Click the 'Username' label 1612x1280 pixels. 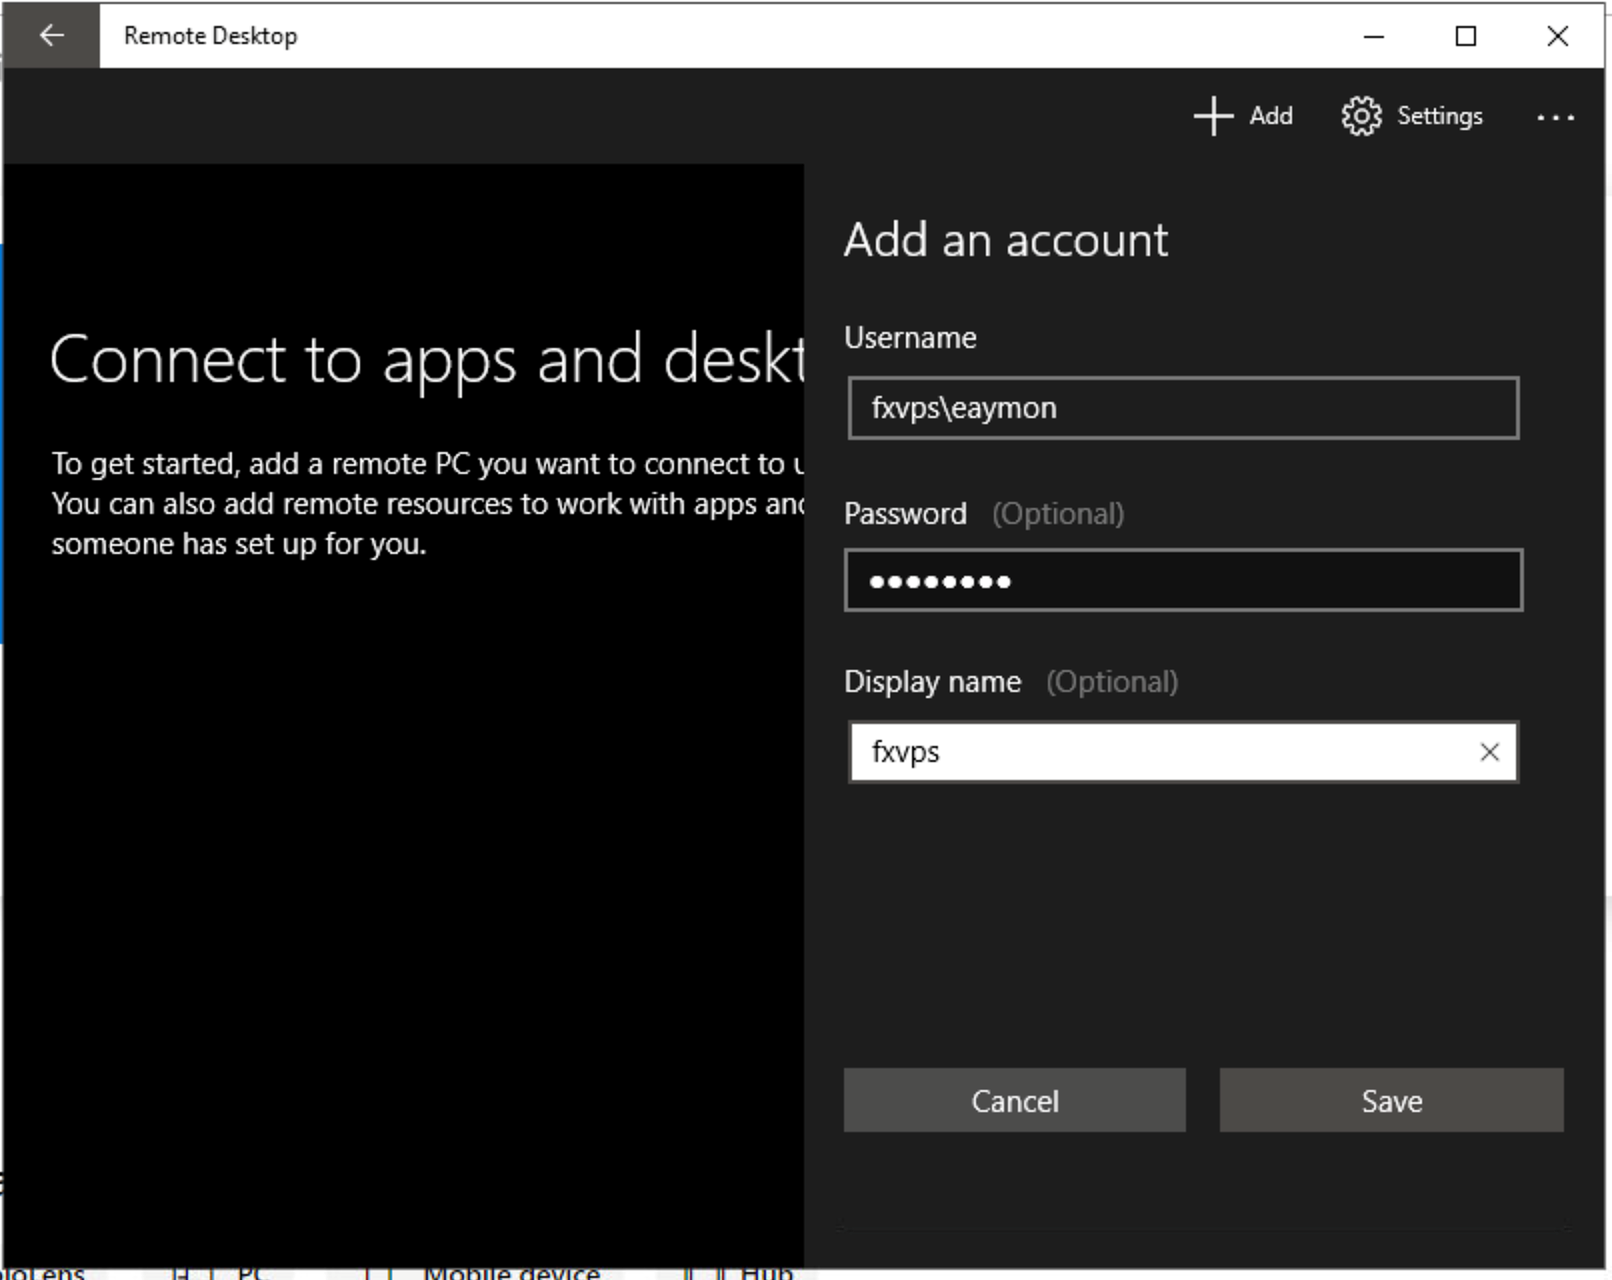910,338
